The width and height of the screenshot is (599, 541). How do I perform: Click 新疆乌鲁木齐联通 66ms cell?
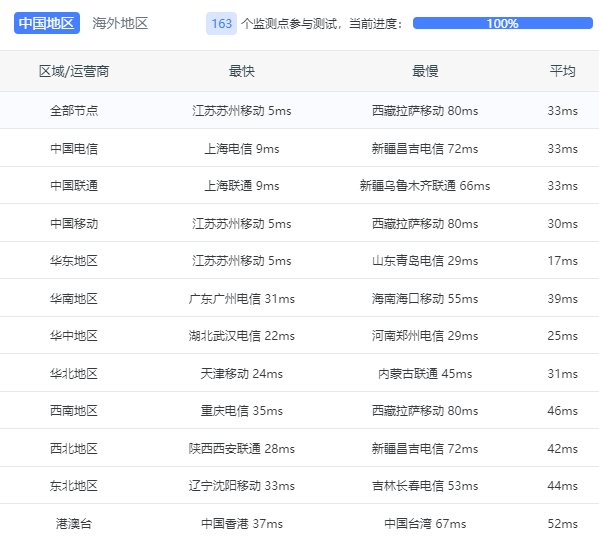click(x=425, y=186)
